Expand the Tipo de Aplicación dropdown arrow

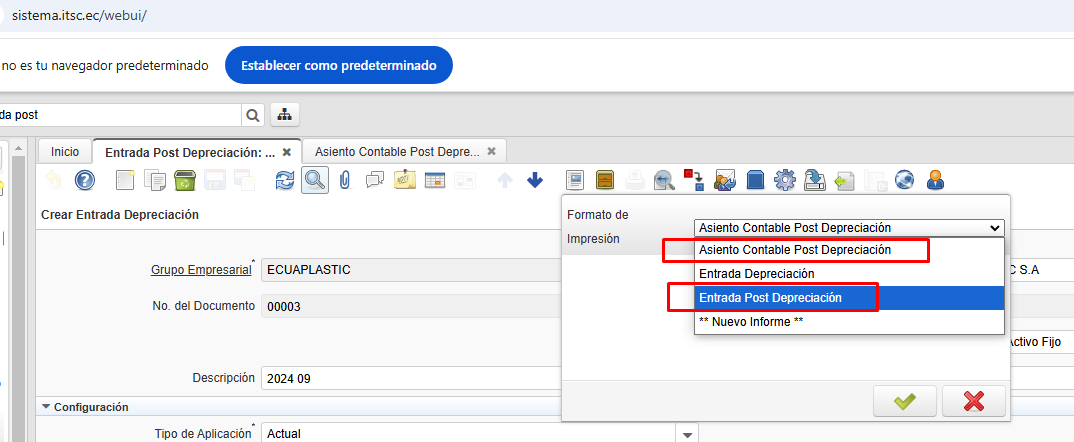tap(686, 434)
